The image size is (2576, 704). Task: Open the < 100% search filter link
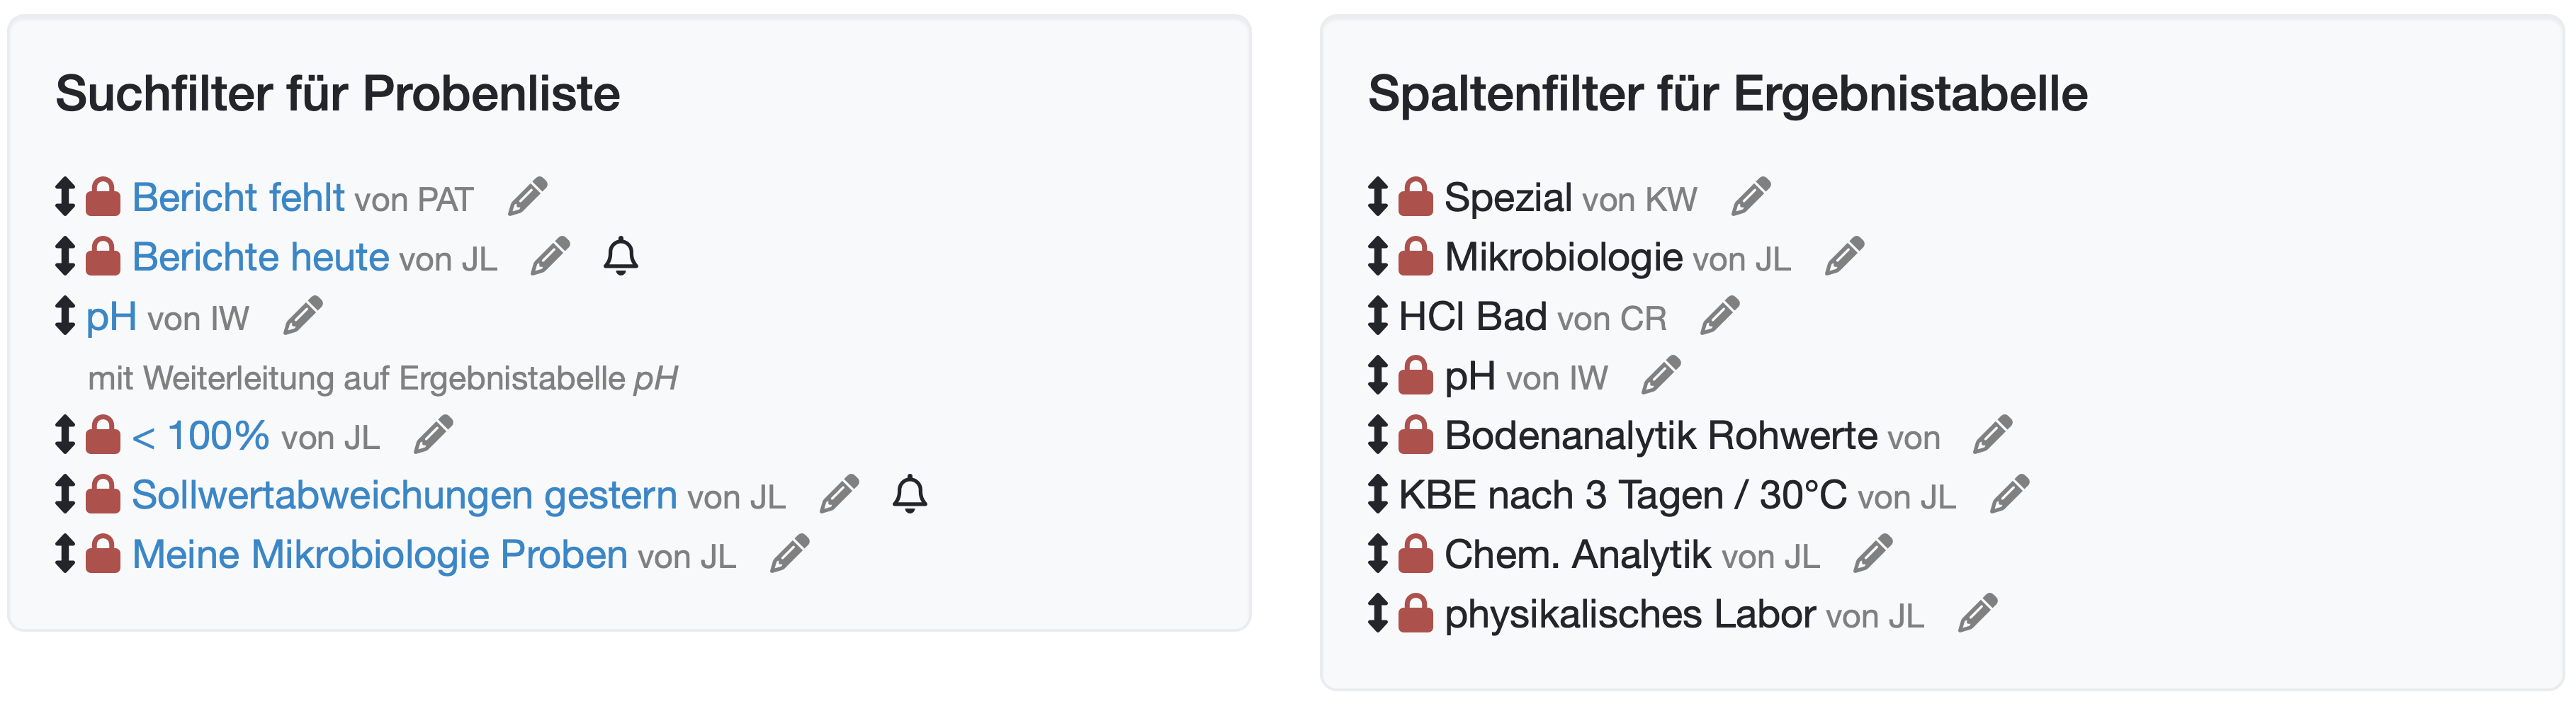tap(200, 436)
